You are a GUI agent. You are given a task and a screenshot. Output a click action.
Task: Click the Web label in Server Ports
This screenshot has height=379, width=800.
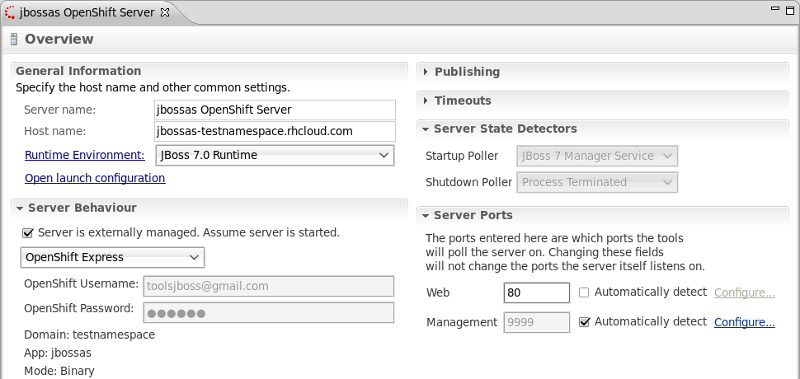(438, 293)
